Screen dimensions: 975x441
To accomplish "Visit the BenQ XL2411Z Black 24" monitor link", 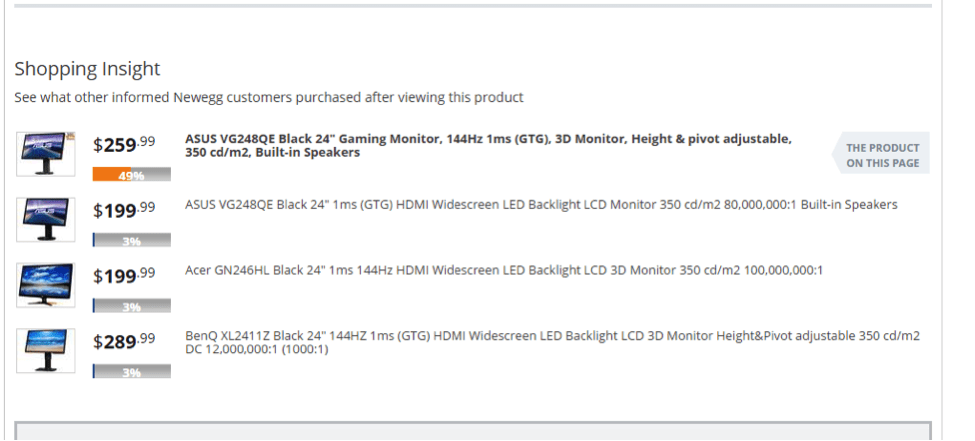I will [x=552, y=343].
